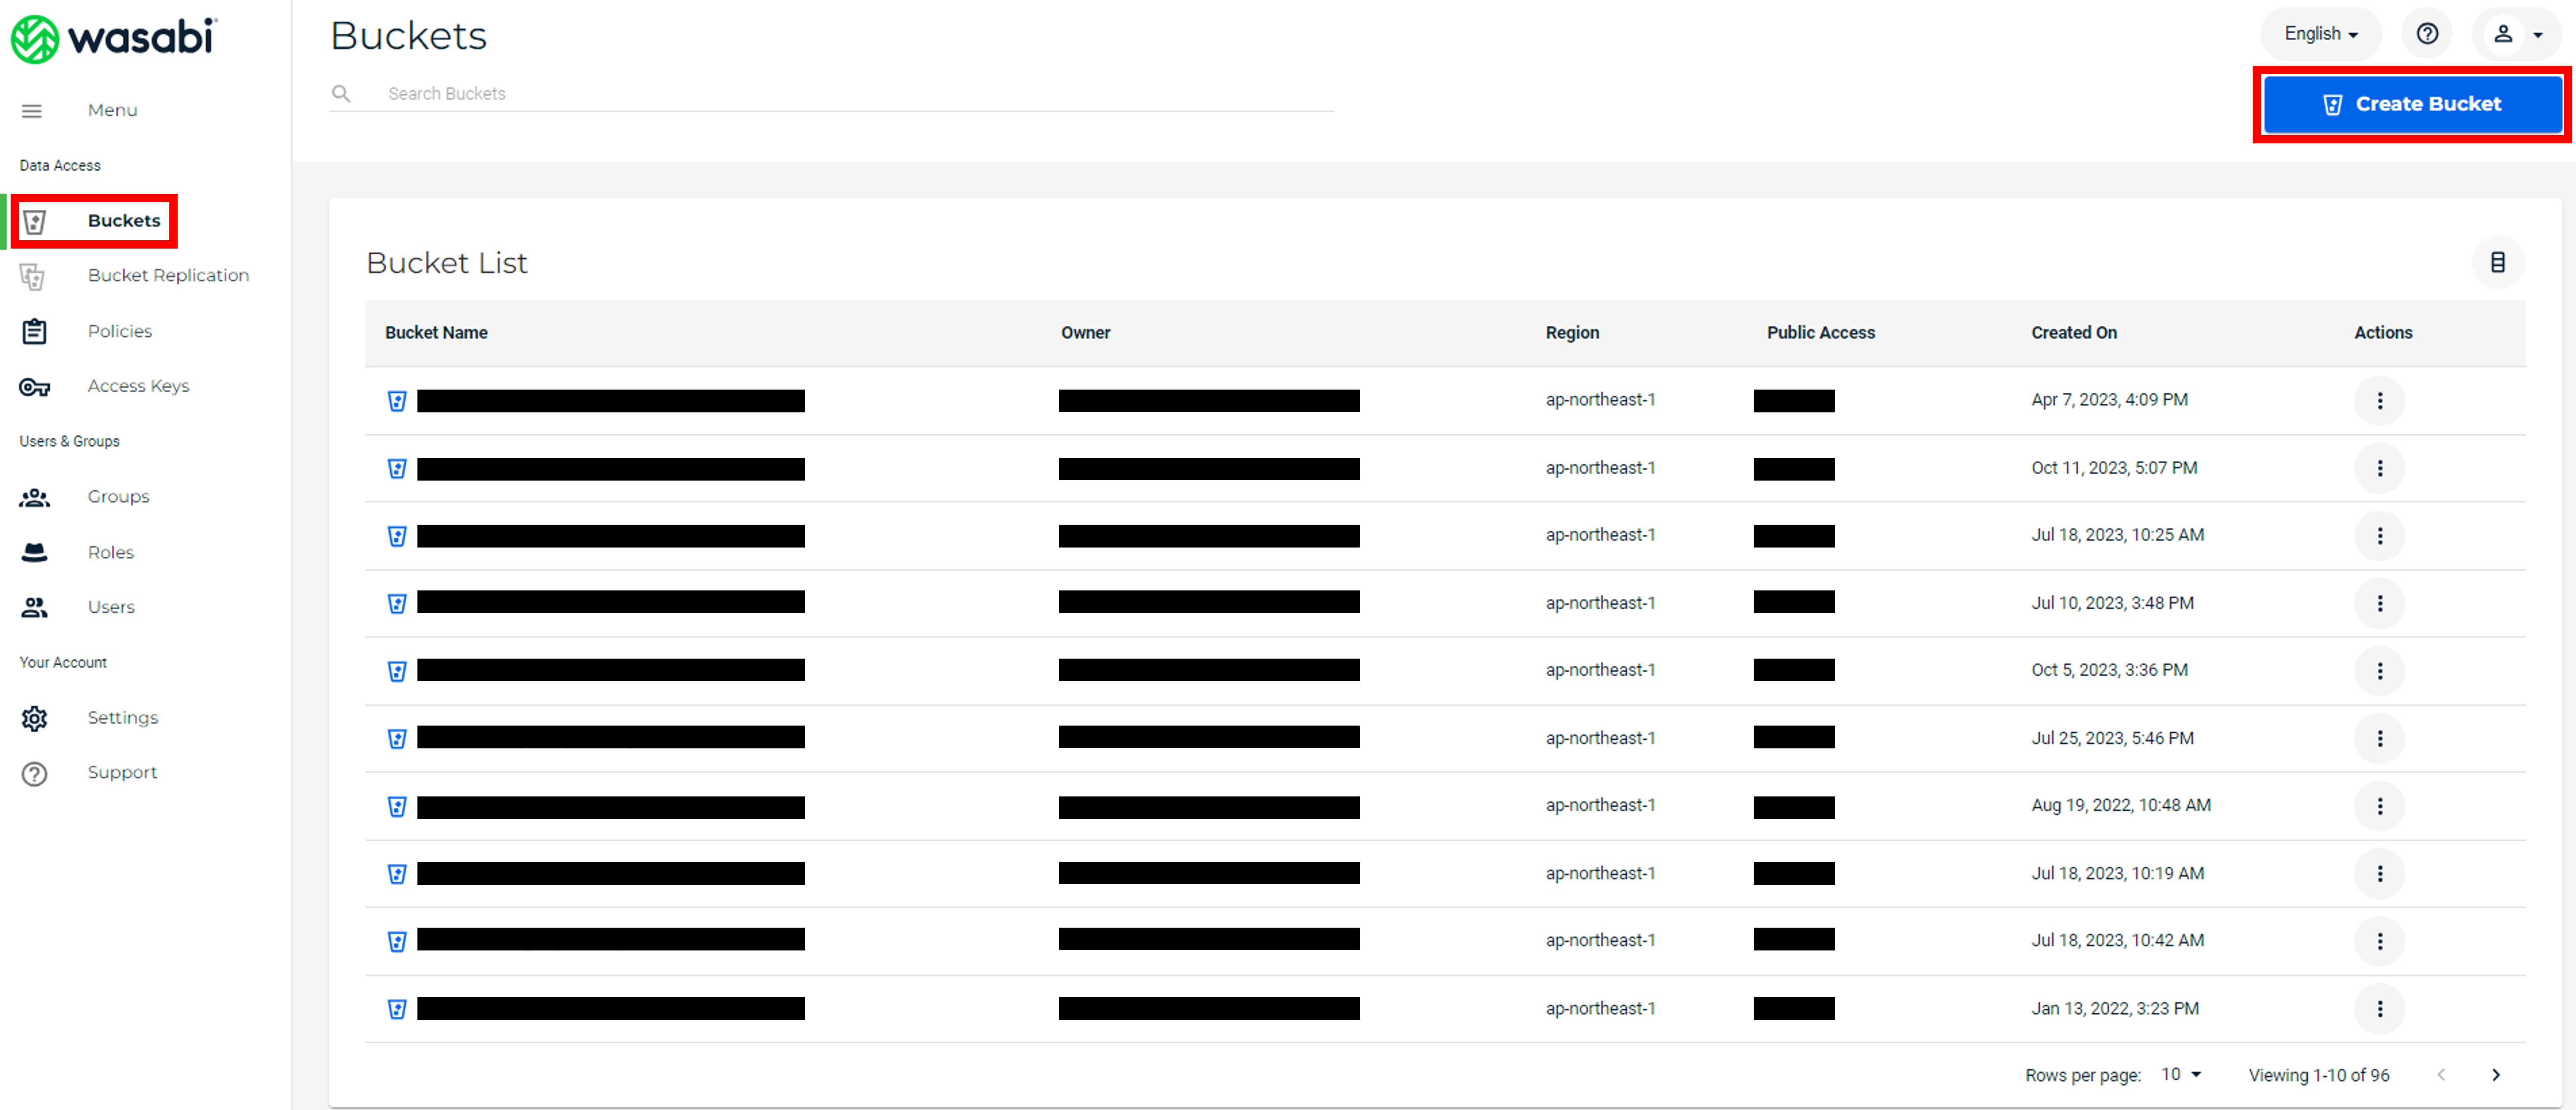
Task: Open the help question mark icon
Action: [2427, 34]
